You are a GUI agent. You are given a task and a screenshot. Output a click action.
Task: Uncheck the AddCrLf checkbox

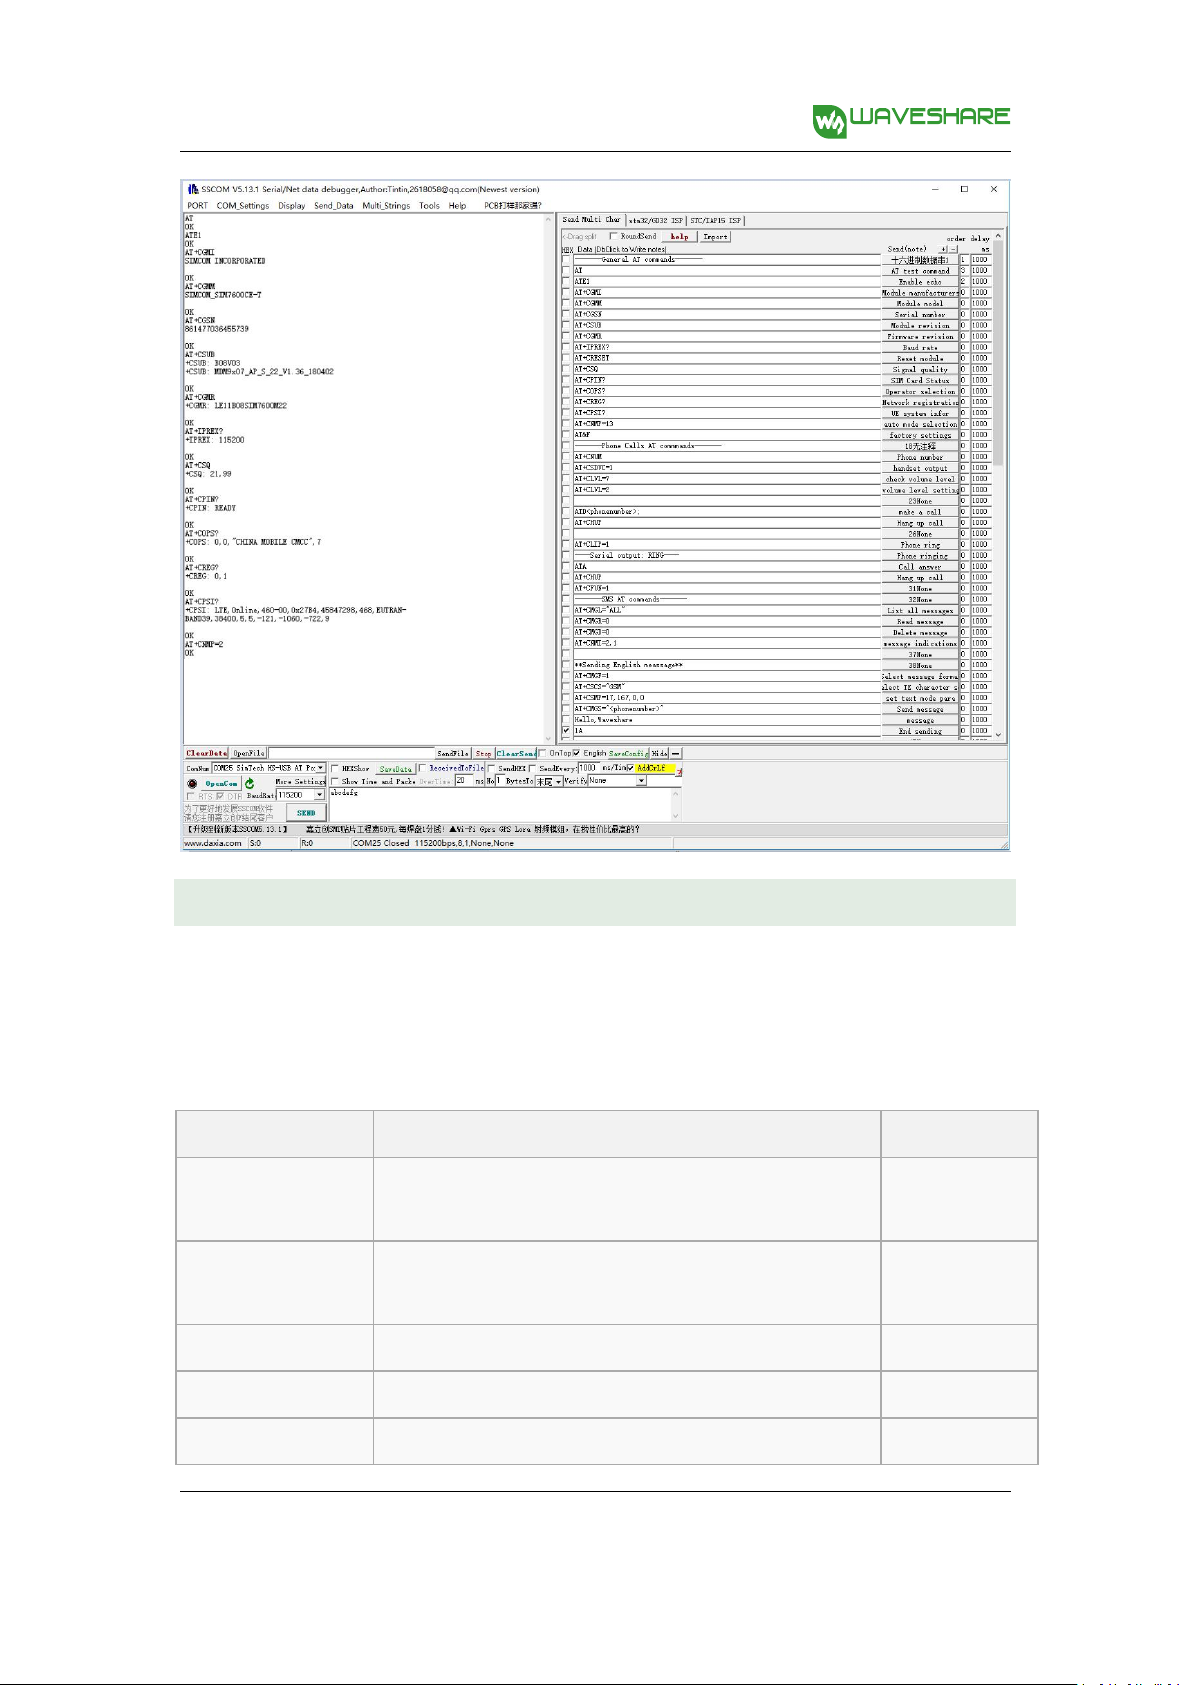tap(630, 768)
